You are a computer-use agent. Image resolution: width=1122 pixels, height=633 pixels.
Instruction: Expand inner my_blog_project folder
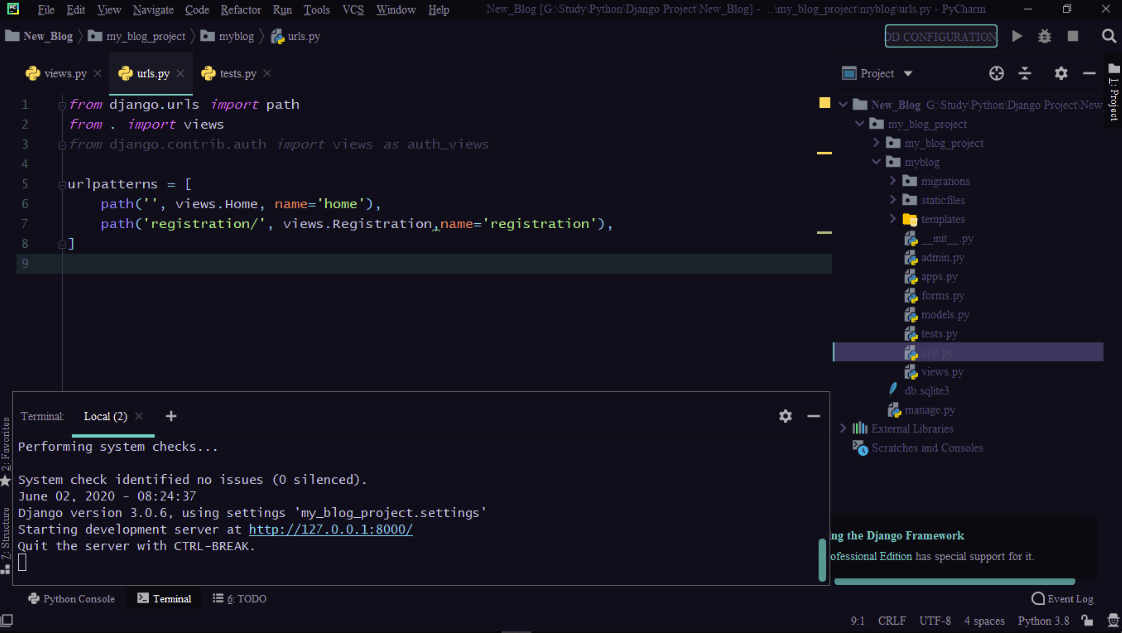point(877,143)
